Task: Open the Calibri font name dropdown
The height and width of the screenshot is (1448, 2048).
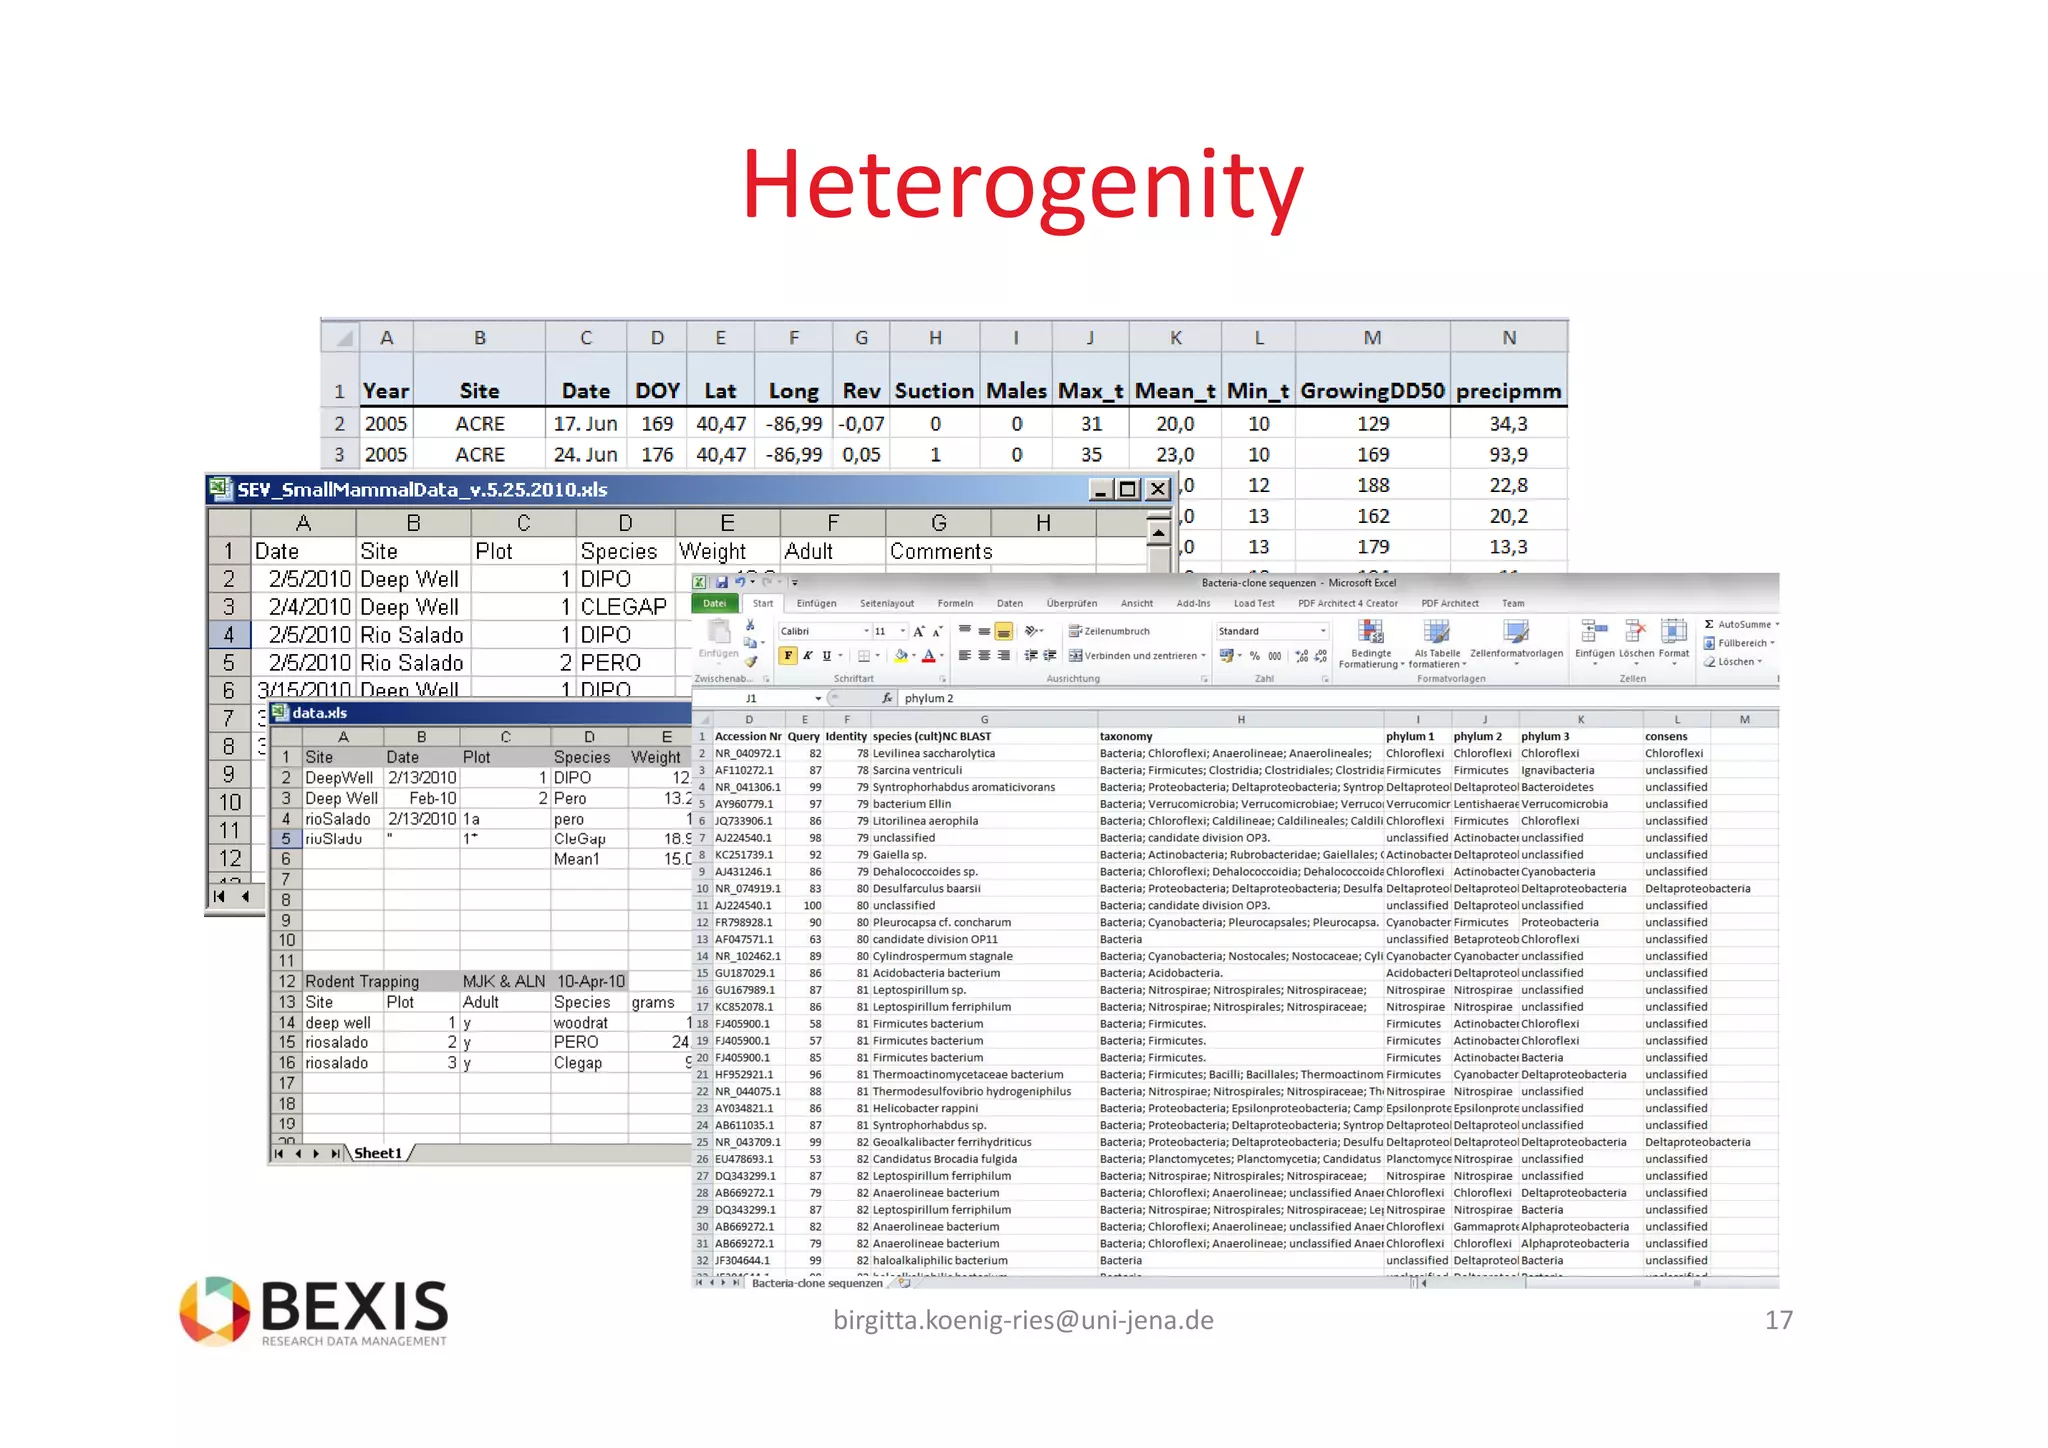Action: tap(866, 631)
